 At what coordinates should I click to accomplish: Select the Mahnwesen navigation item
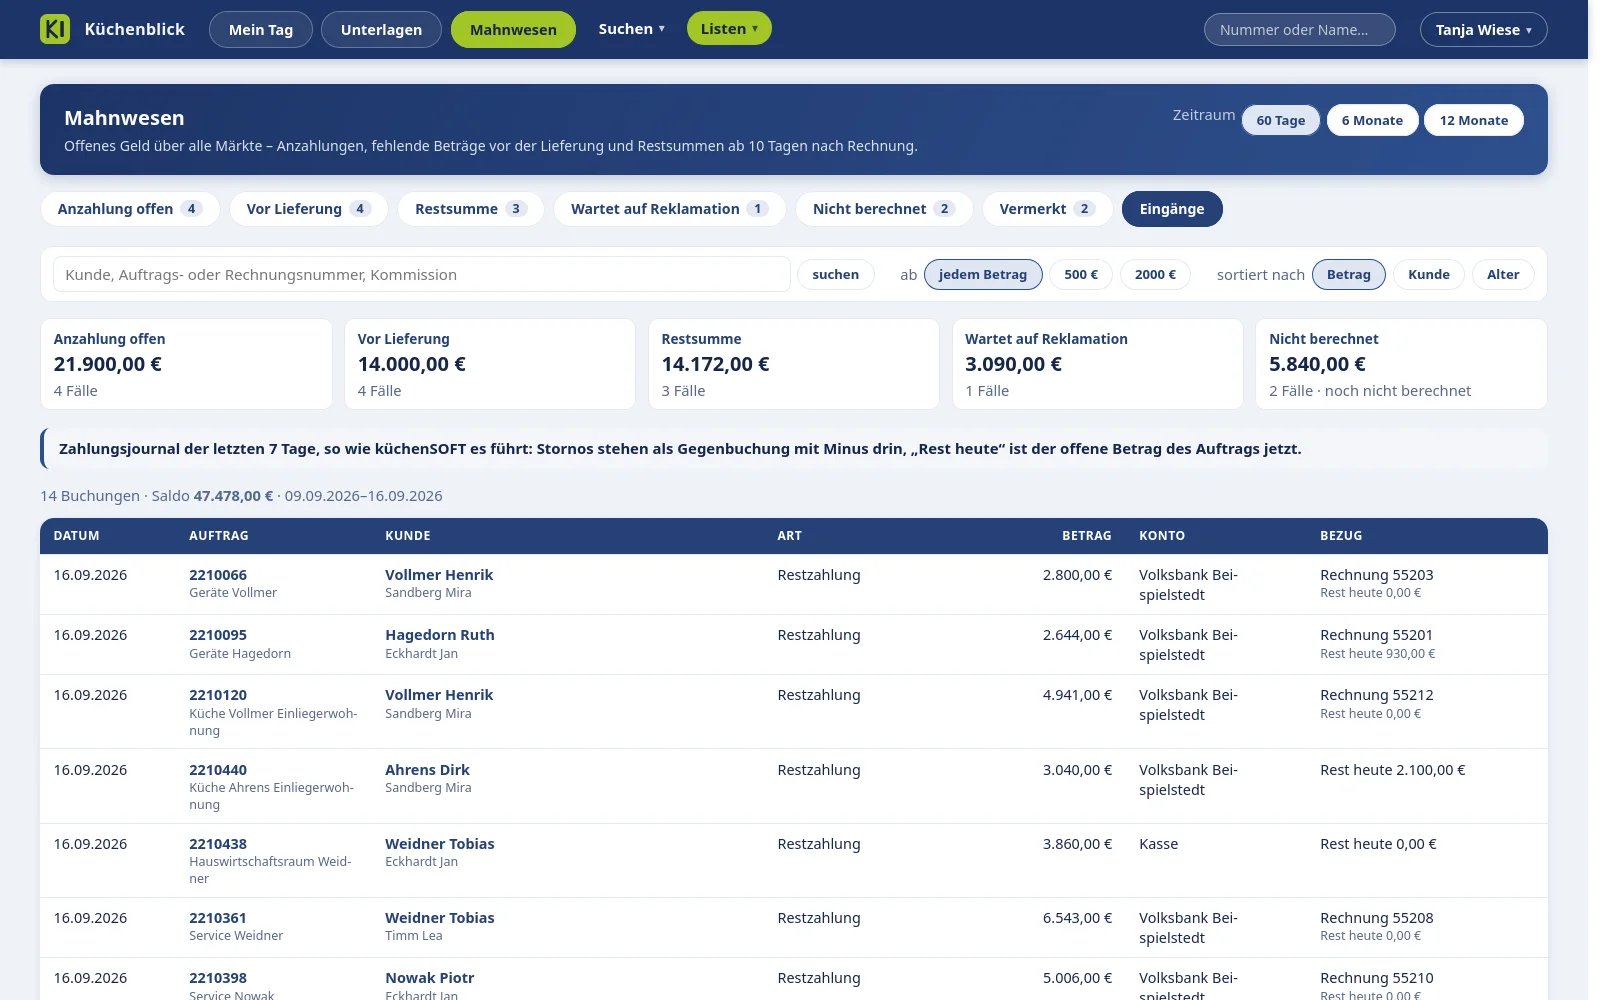[x=513, y=30]
